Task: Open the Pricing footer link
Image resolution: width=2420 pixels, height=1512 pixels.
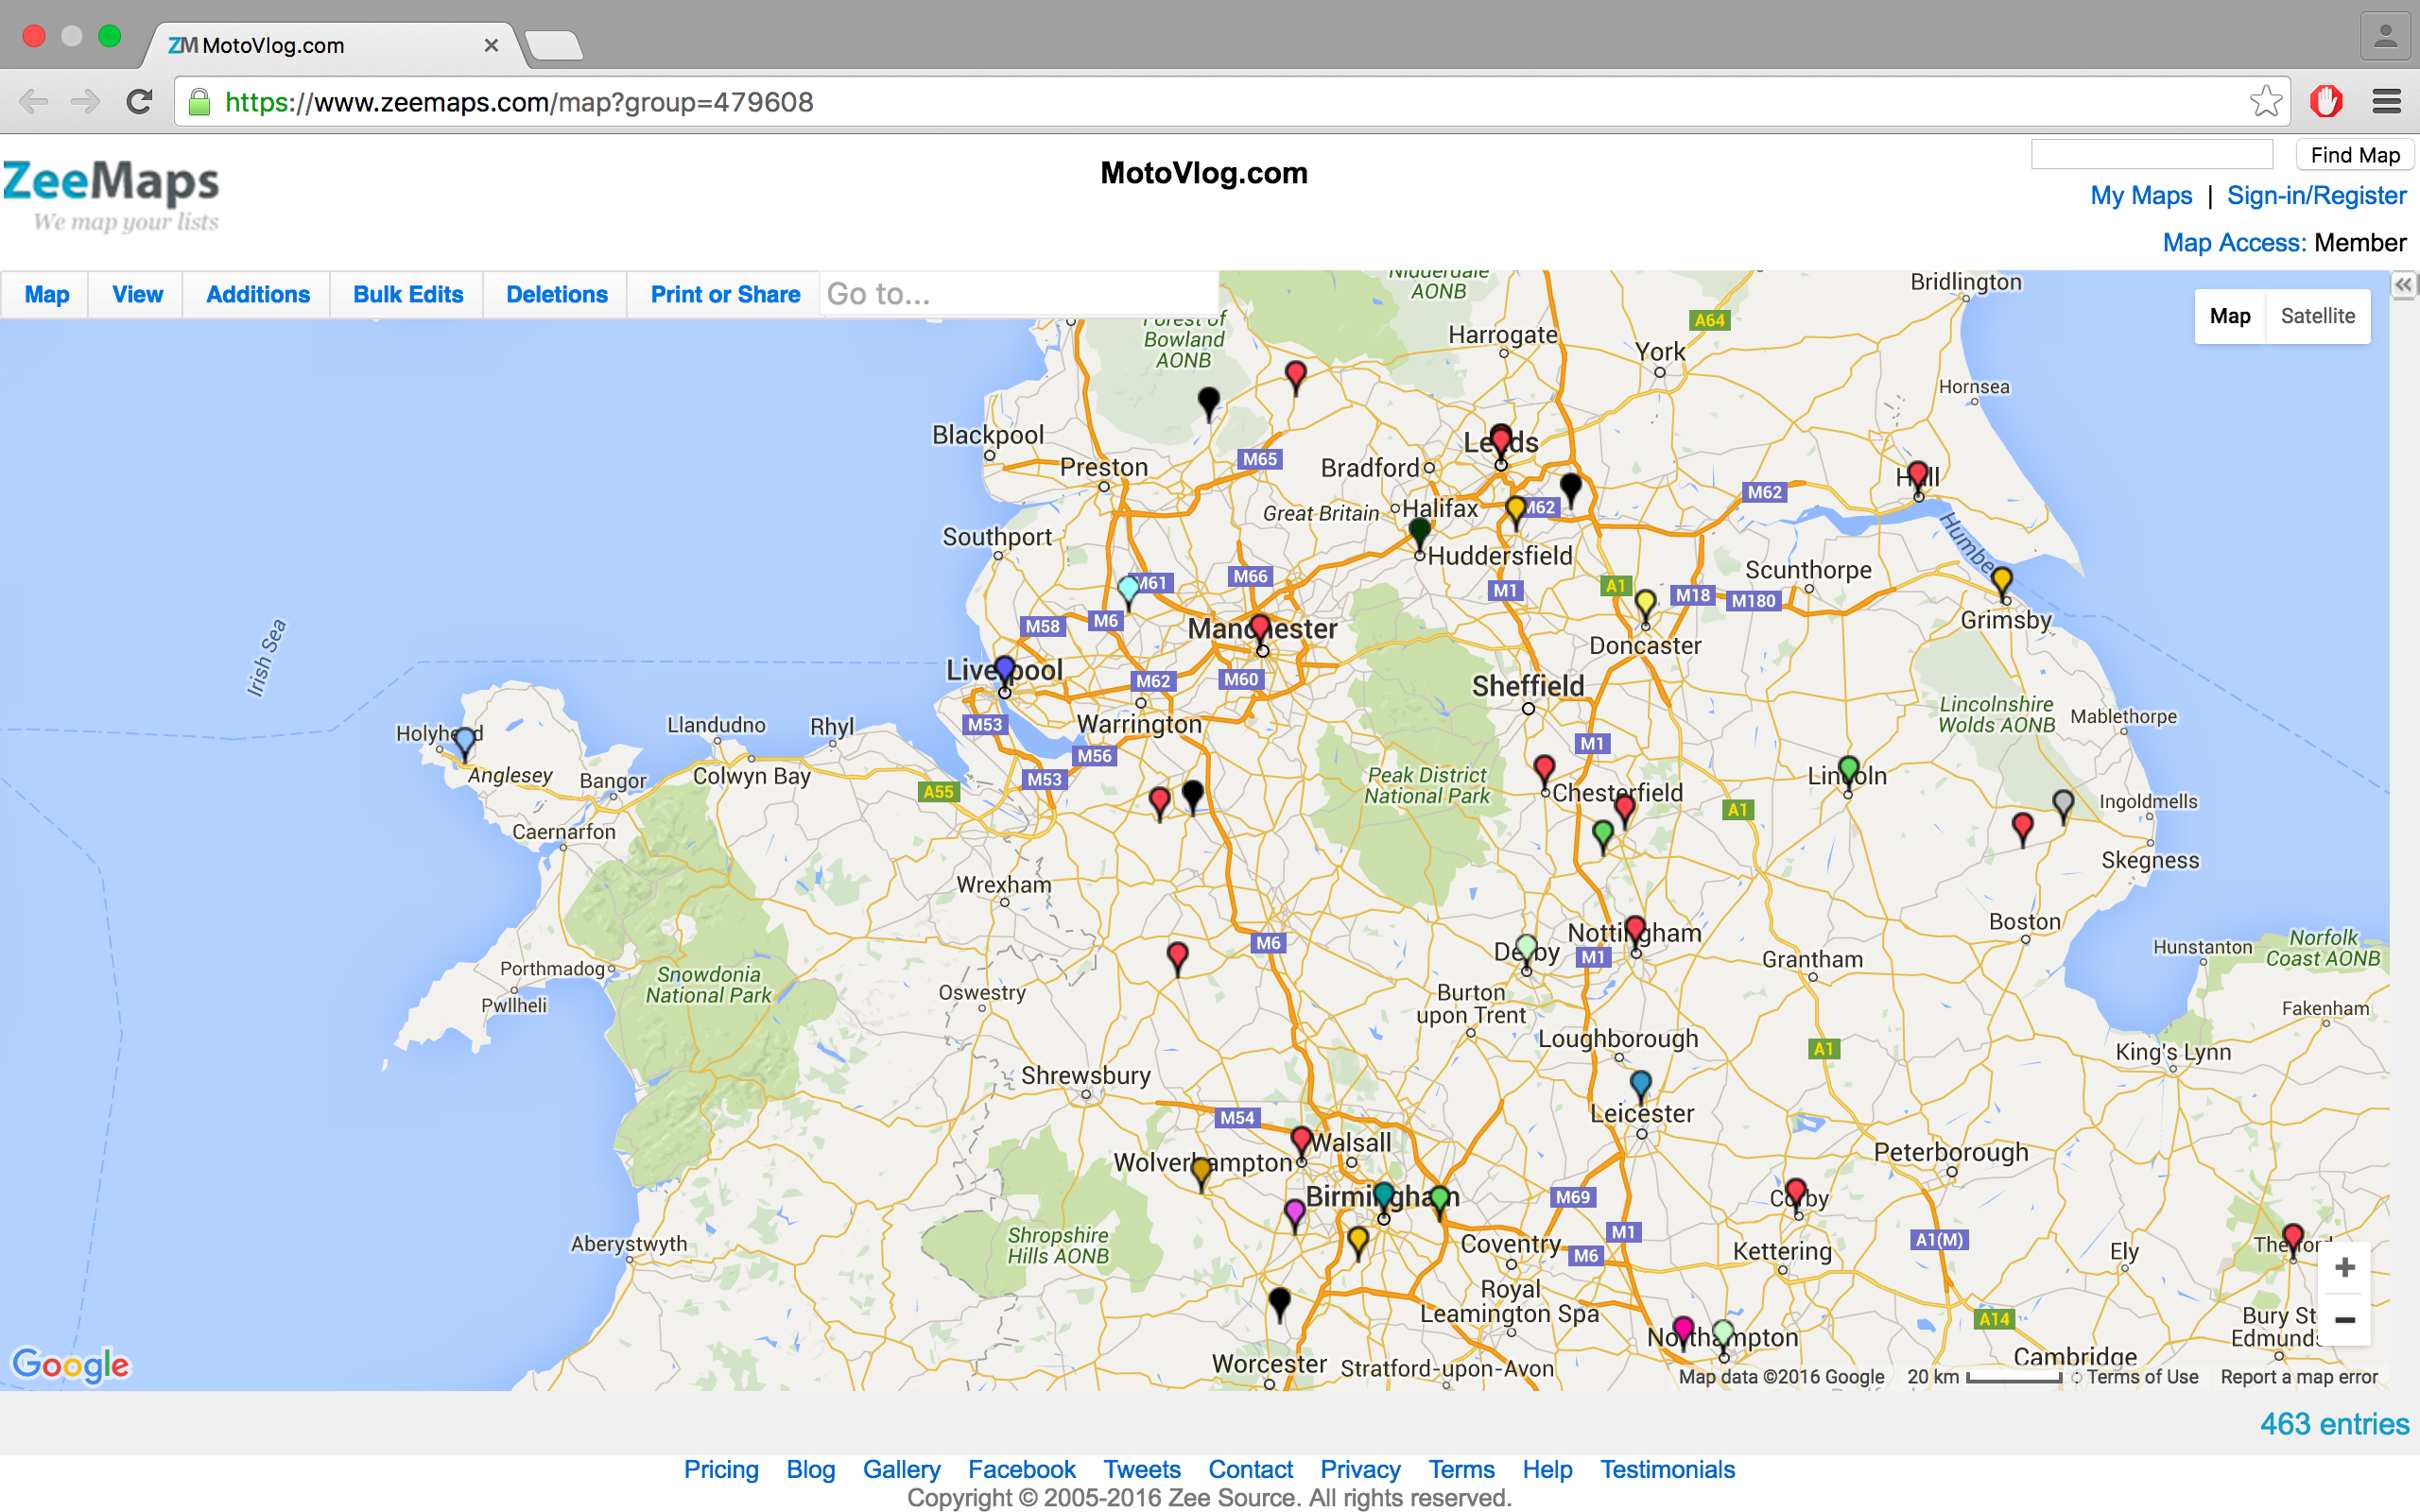Action: click(x=721, y=1469)
